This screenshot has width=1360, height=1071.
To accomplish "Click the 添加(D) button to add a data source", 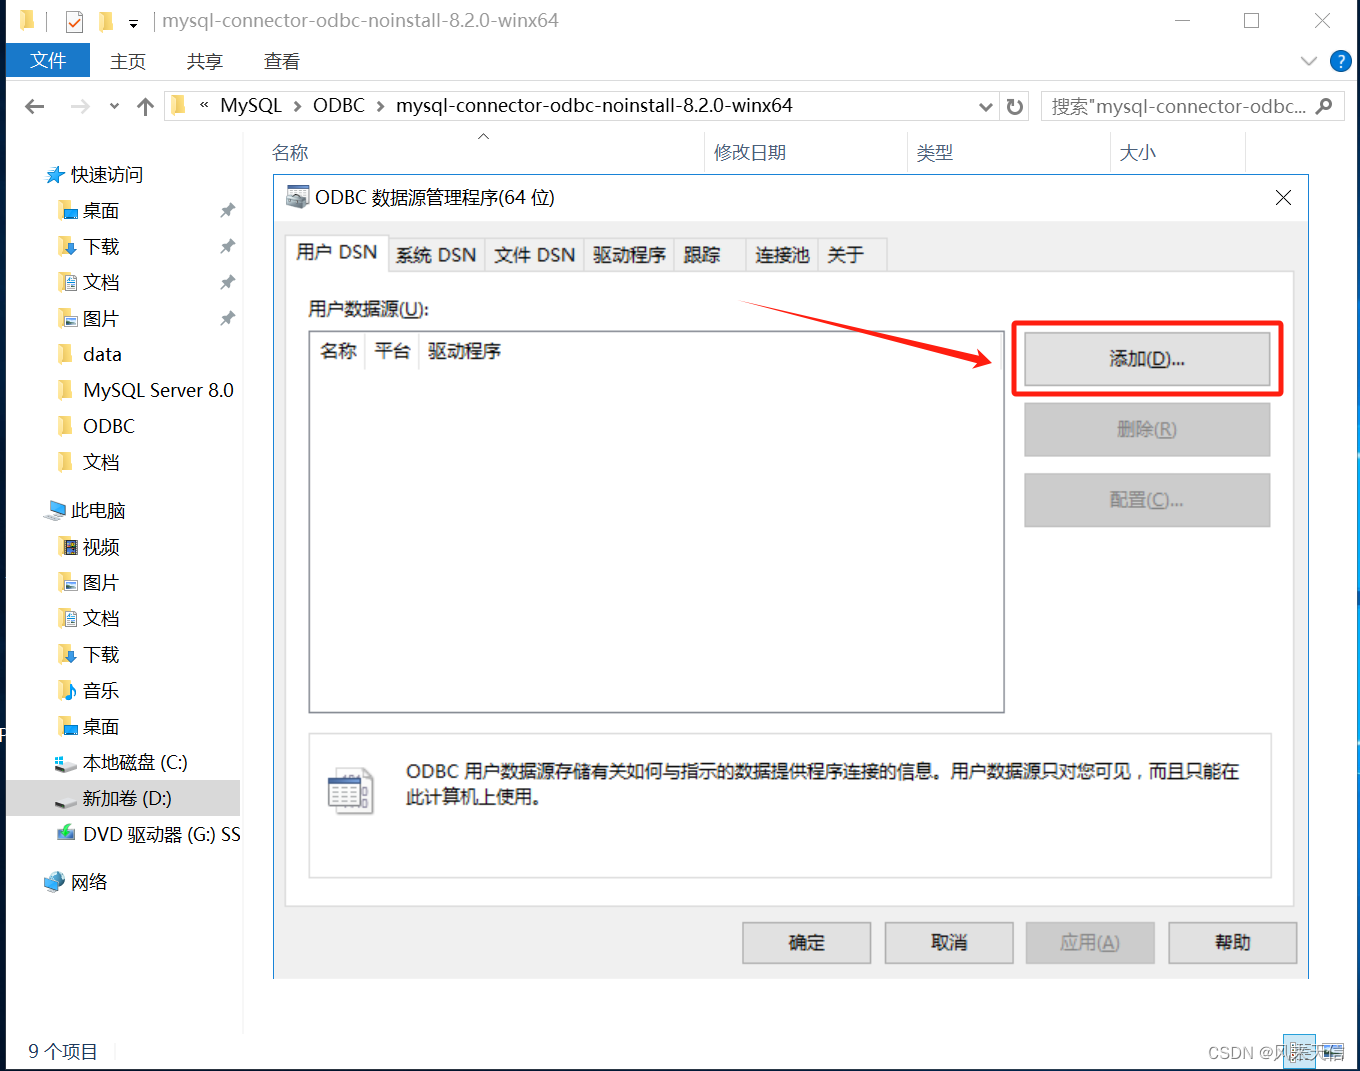I will click(x=1146, y=358).
